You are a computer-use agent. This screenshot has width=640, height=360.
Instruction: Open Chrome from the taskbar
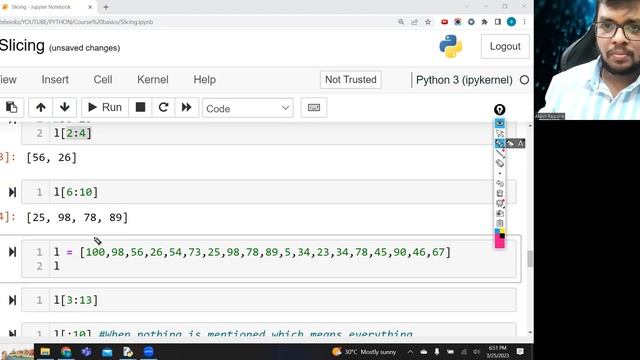pos(66,351)
